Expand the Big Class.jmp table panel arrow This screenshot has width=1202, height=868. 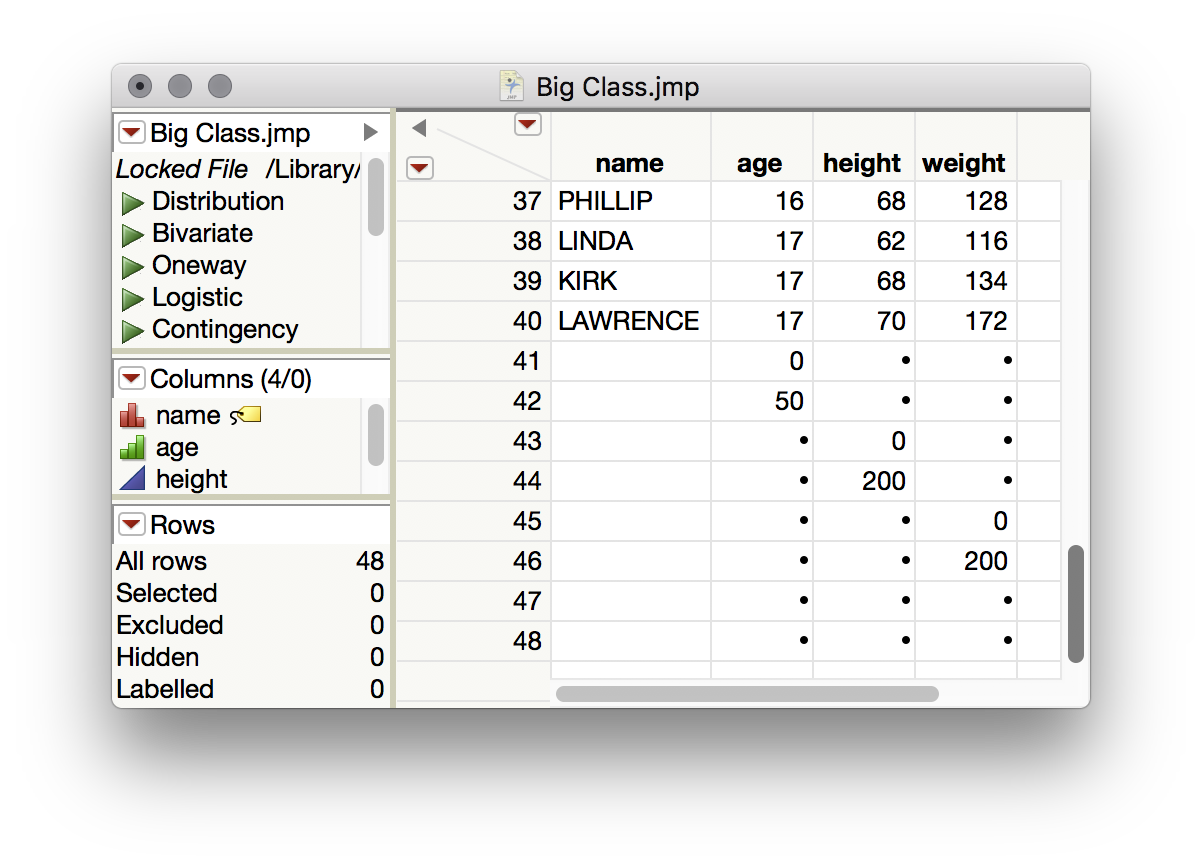click(370, 132)
